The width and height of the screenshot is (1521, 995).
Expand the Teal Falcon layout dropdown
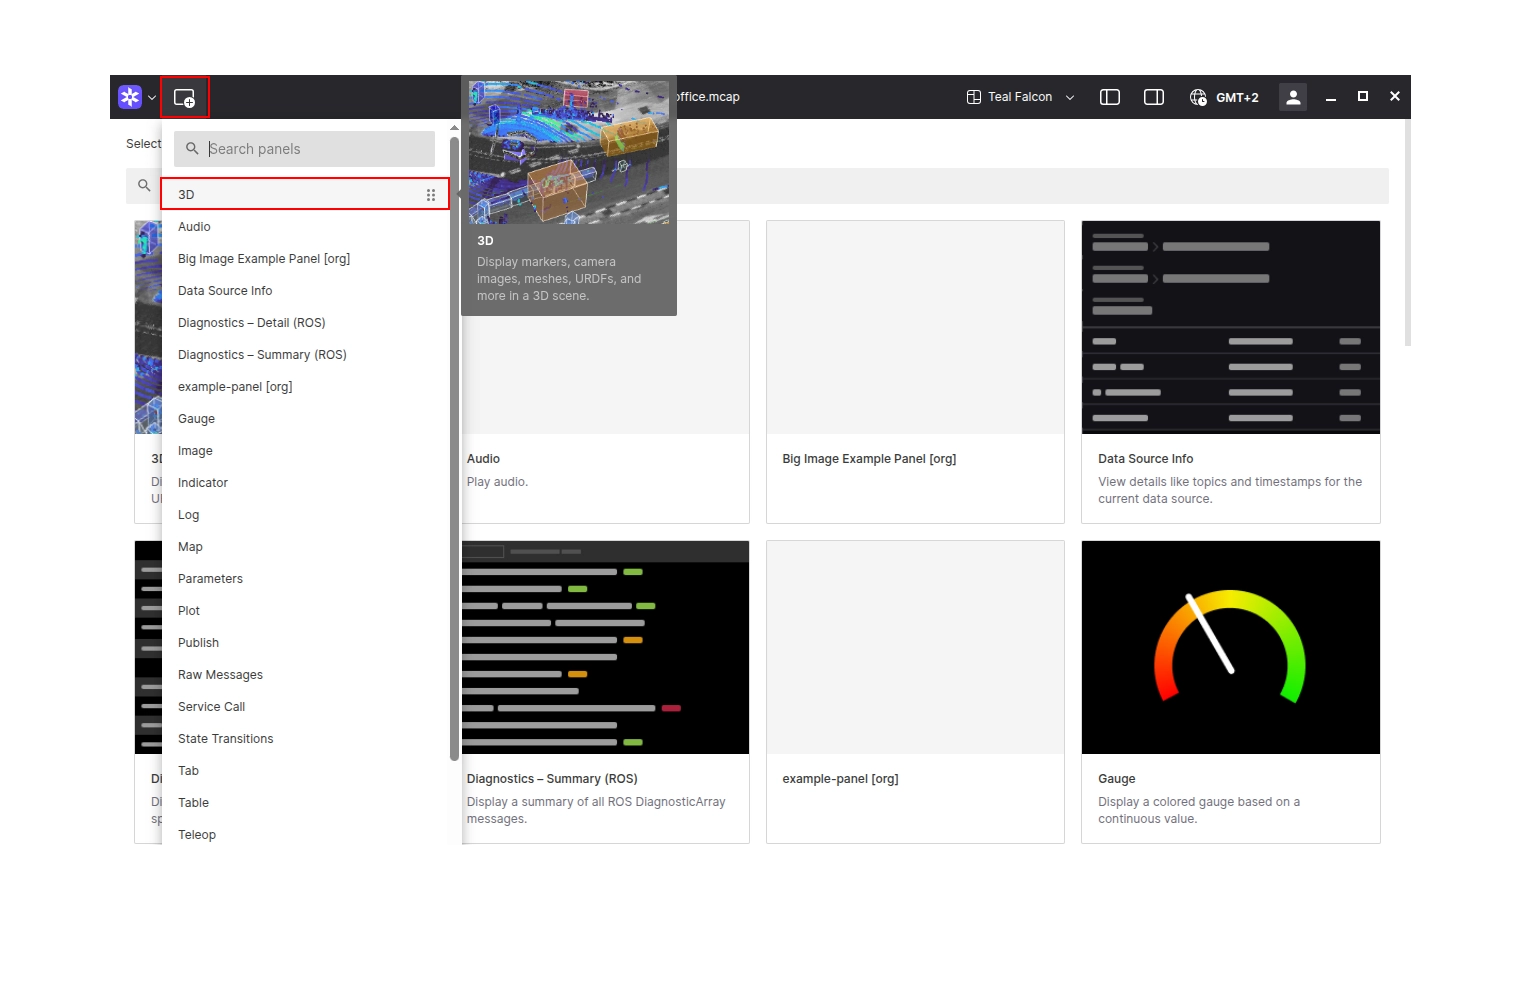point(1069,98)
